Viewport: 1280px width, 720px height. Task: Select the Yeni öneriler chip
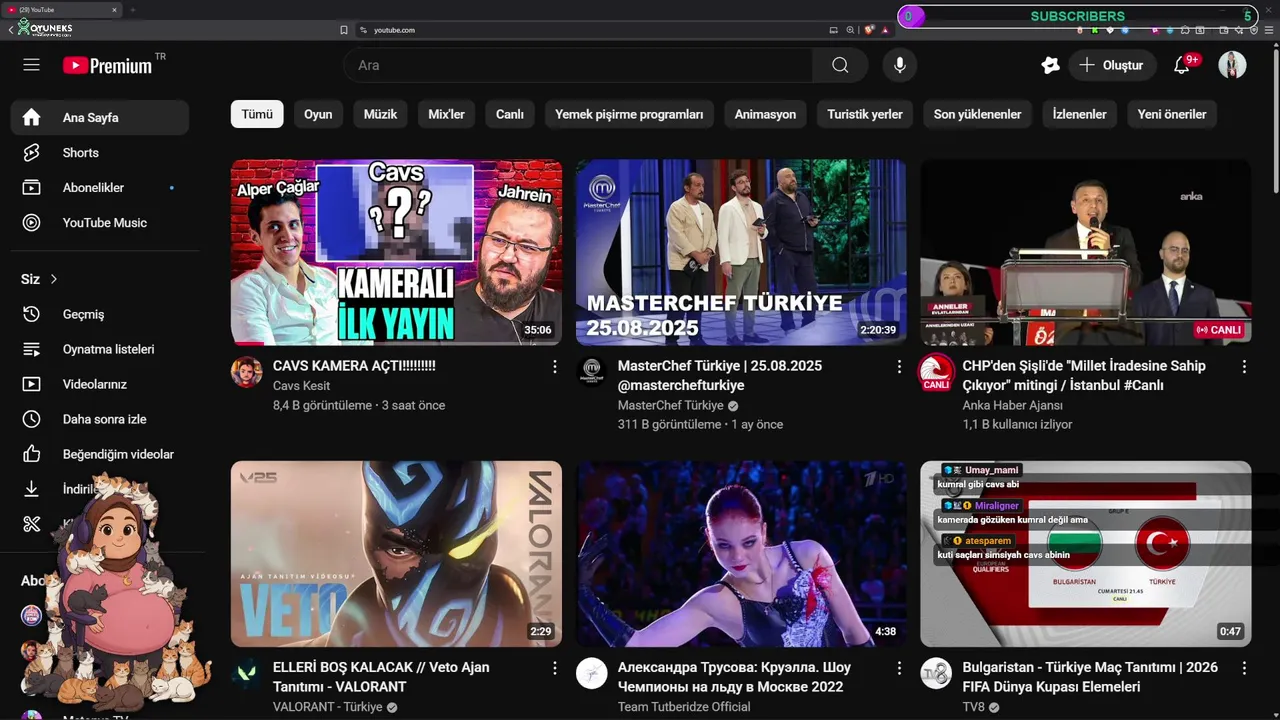[1172, 114]
